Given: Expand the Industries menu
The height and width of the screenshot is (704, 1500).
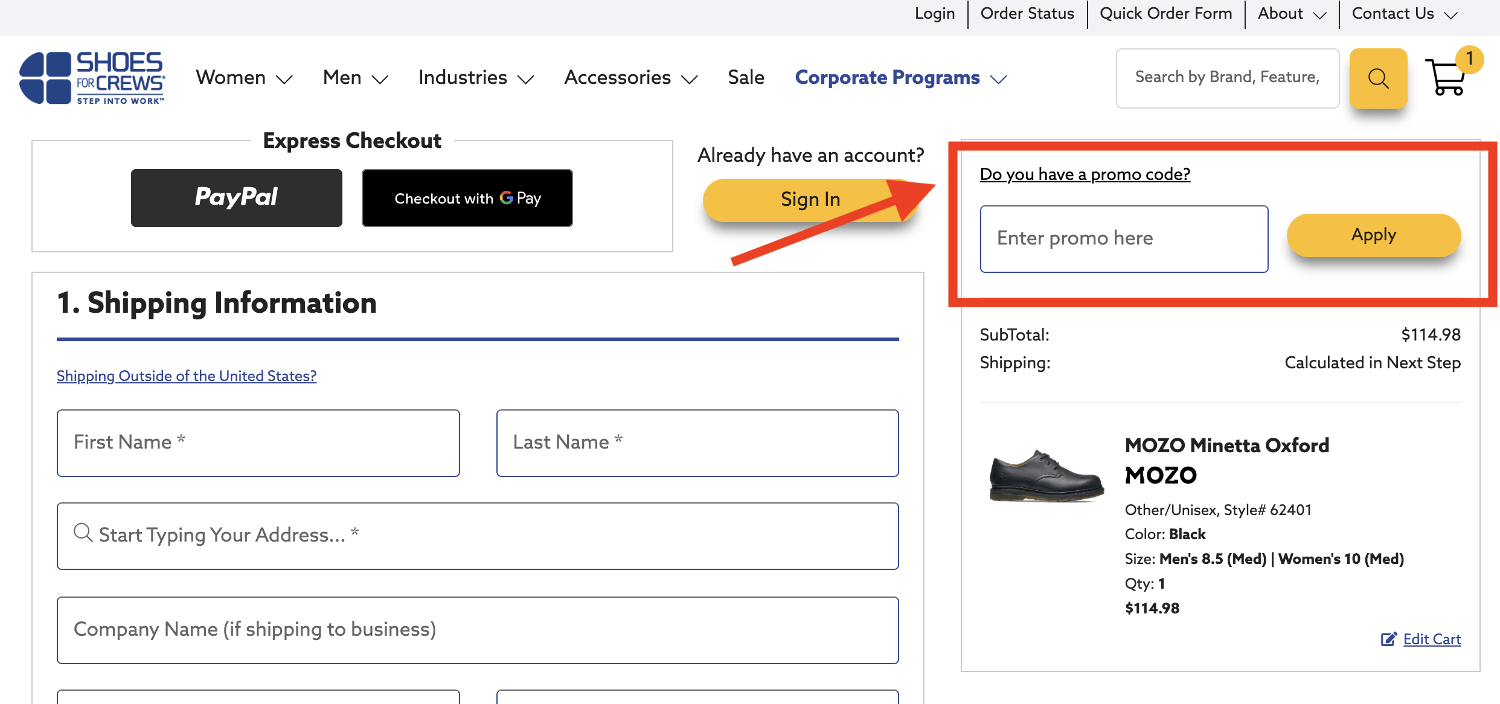Looking at the screenshot, I should point(476,78).
